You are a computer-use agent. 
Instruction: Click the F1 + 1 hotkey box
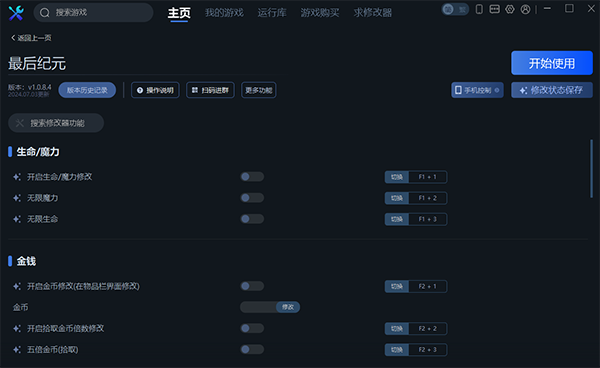point(428,177)
